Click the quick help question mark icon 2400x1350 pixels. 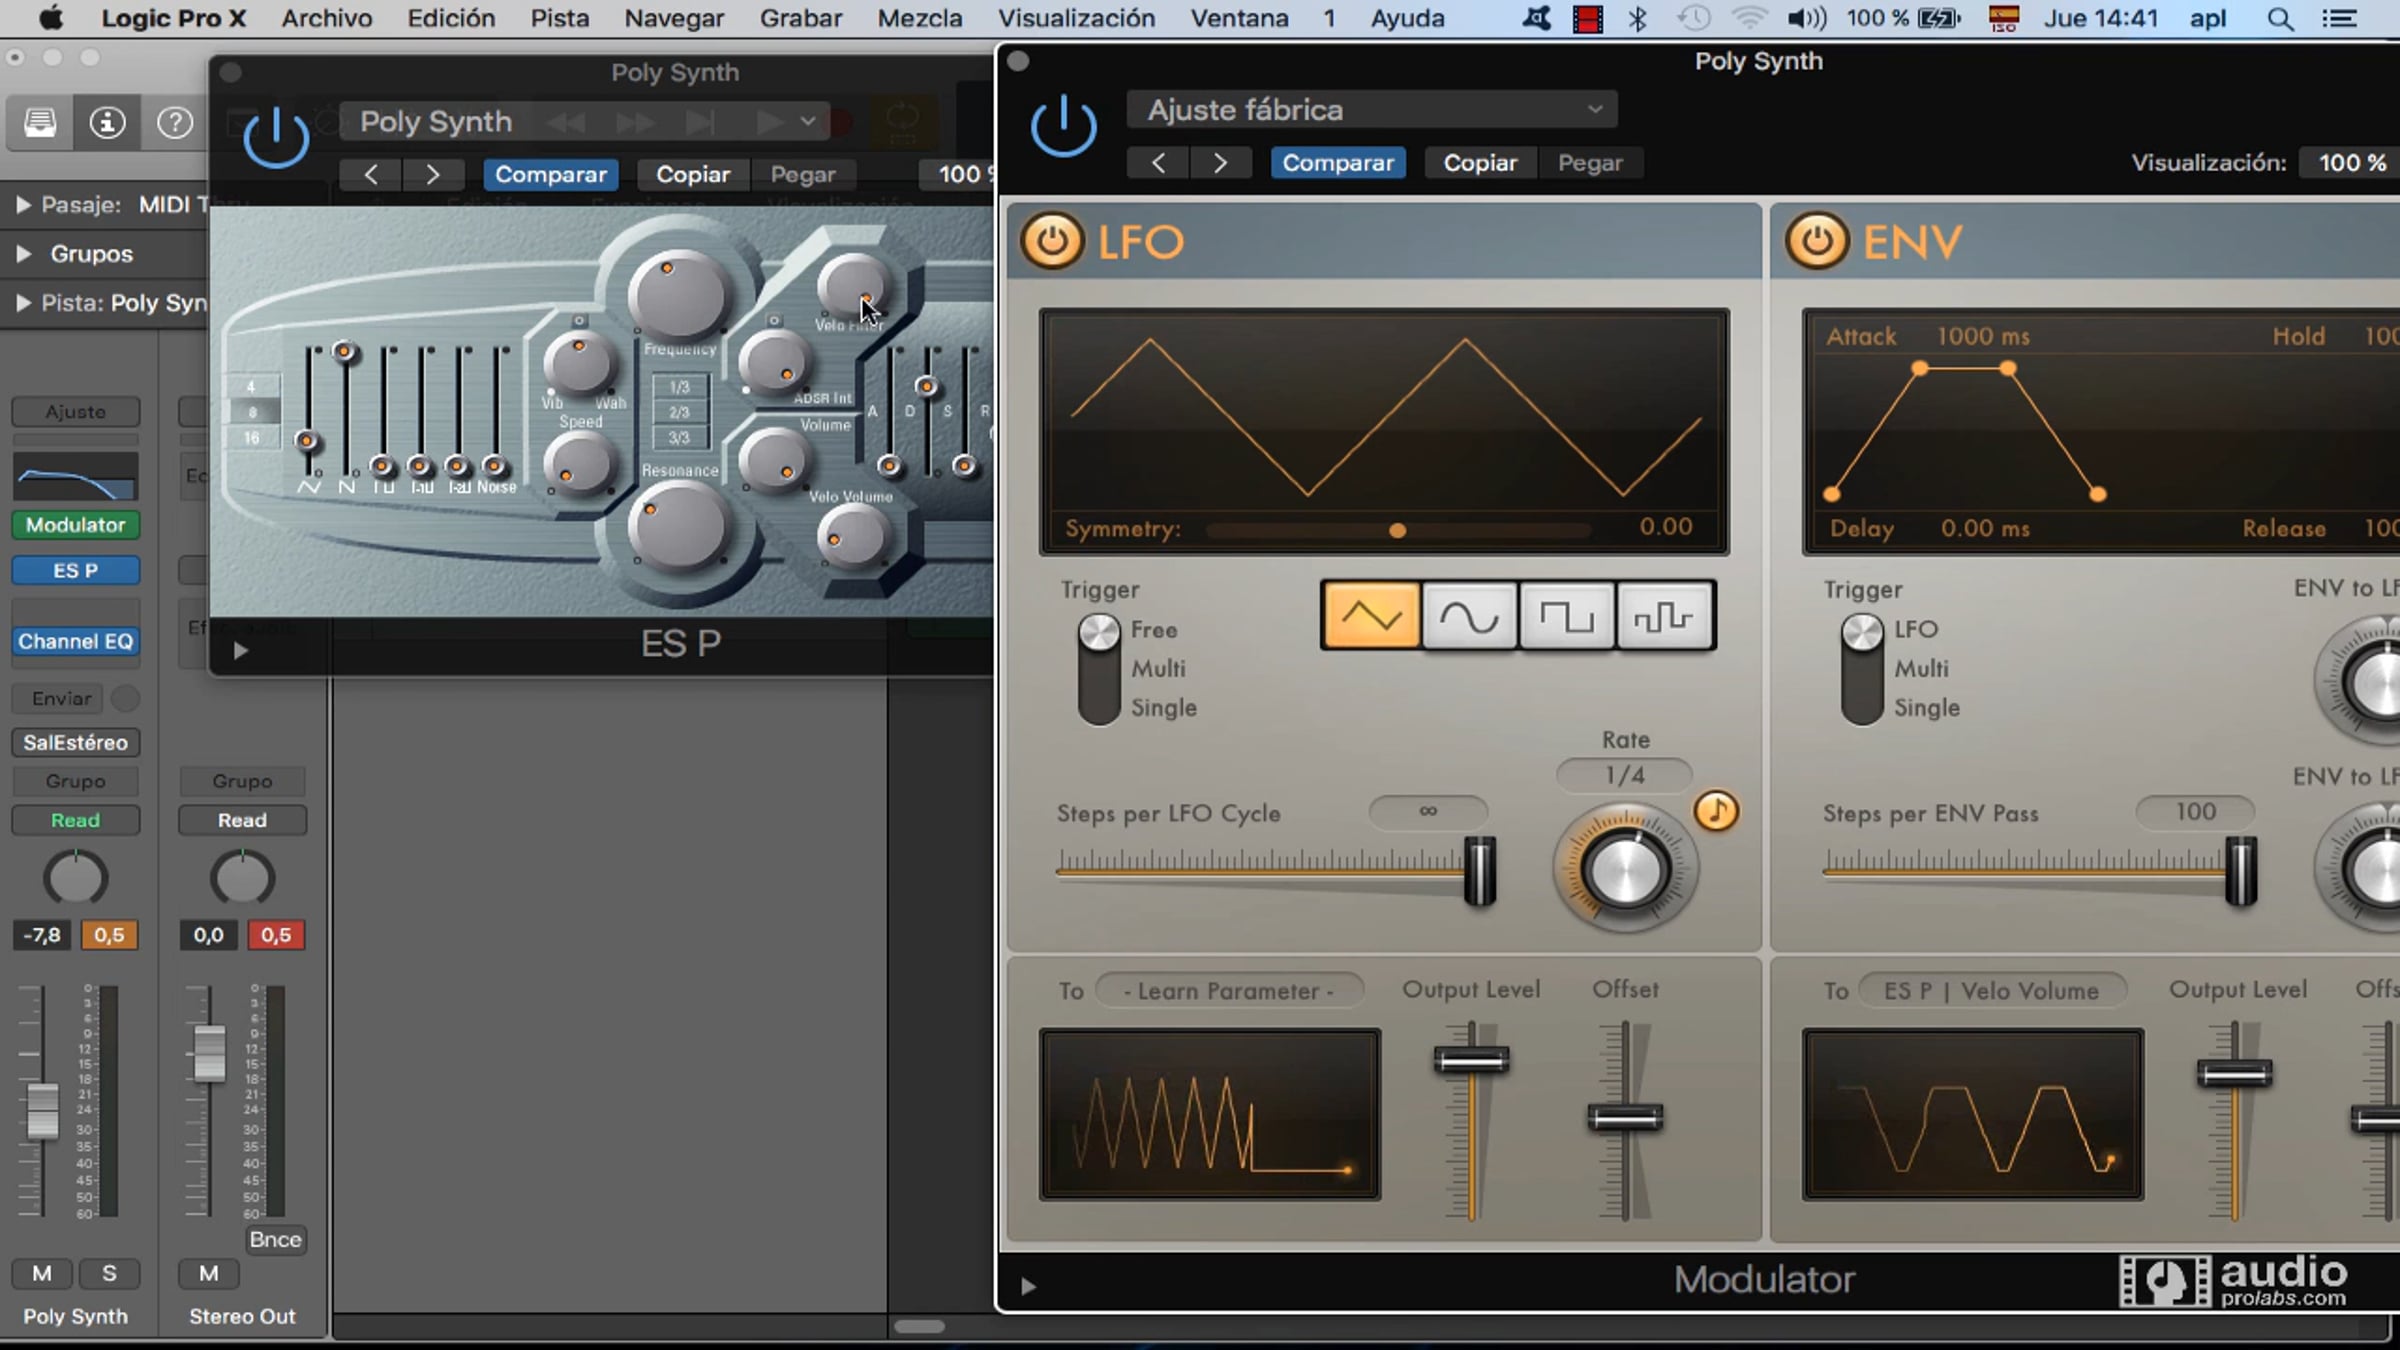click(x=175, y=123)
